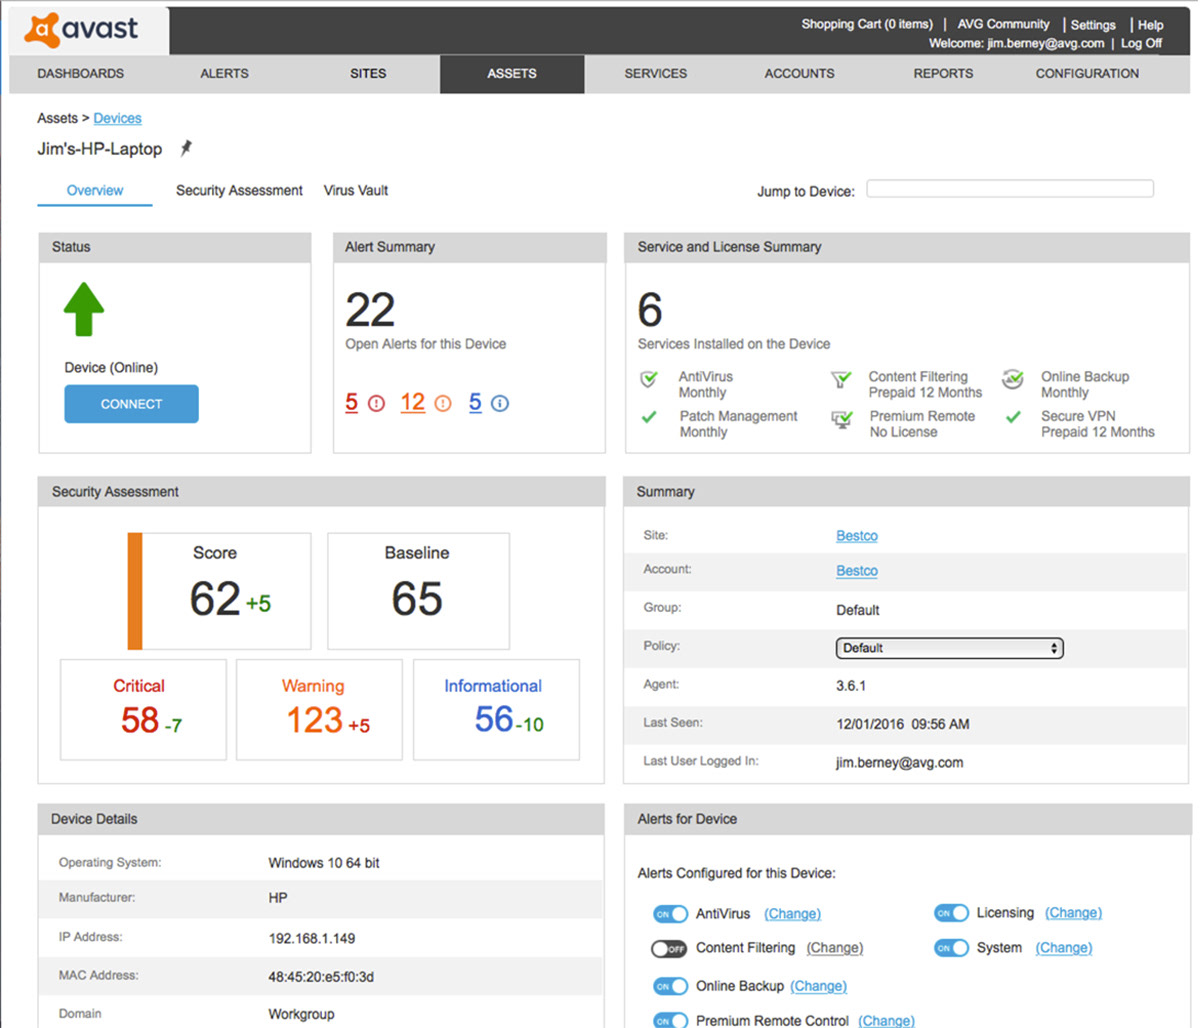
Task: Select the Overview tab
Action: (95, 190)
